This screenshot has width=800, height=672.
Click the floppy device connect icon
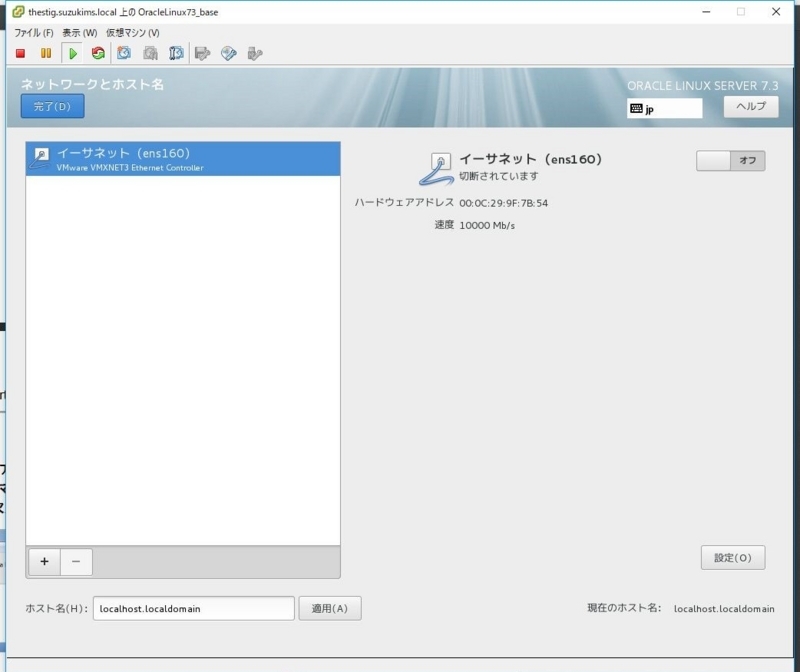pos(203,54)
